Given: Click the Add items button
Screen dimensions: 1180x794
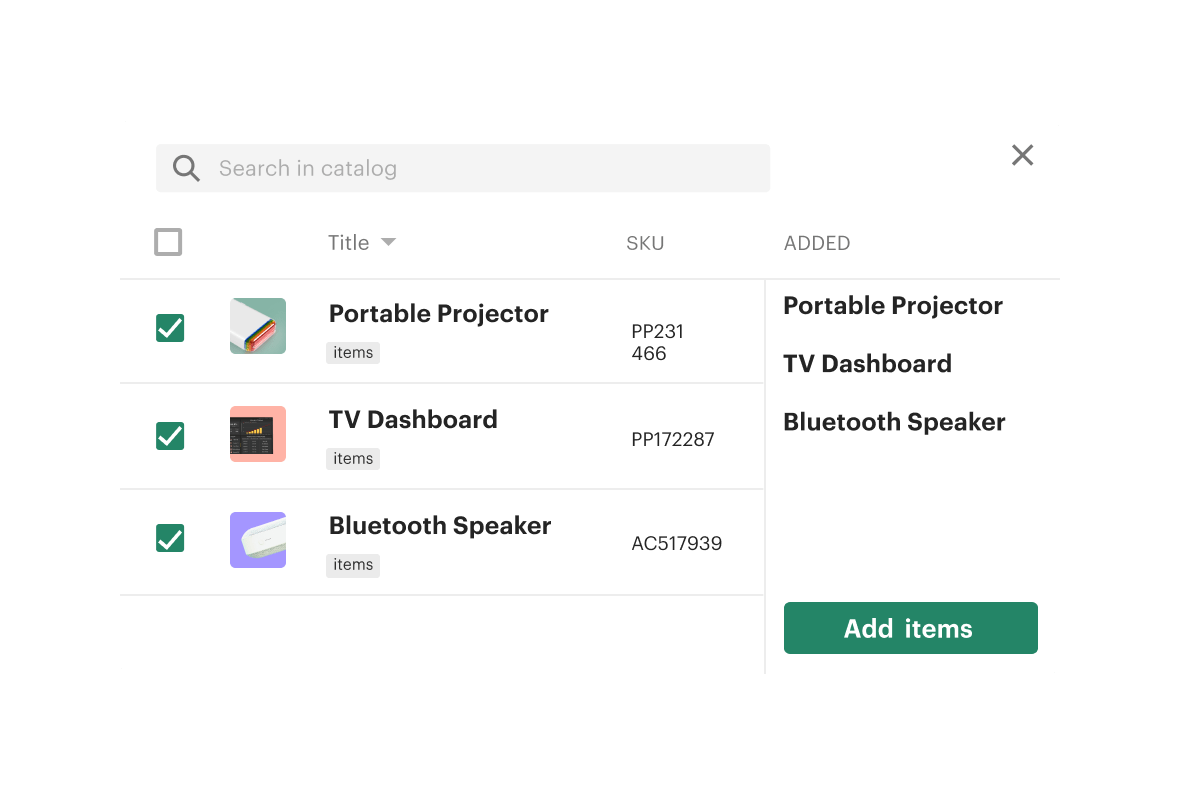Looking at the screenshot, I should pos(911,628).
